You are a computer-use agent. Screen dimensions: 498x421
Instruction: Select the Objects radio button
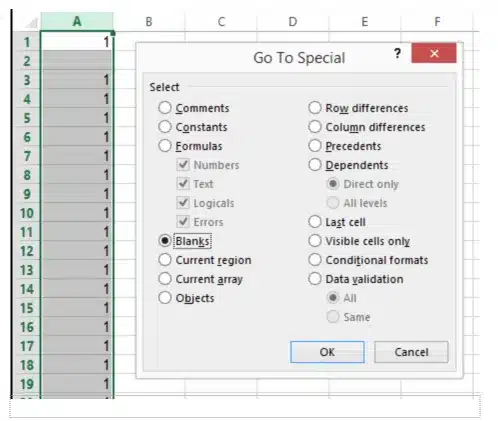click(x=165, y=298)
